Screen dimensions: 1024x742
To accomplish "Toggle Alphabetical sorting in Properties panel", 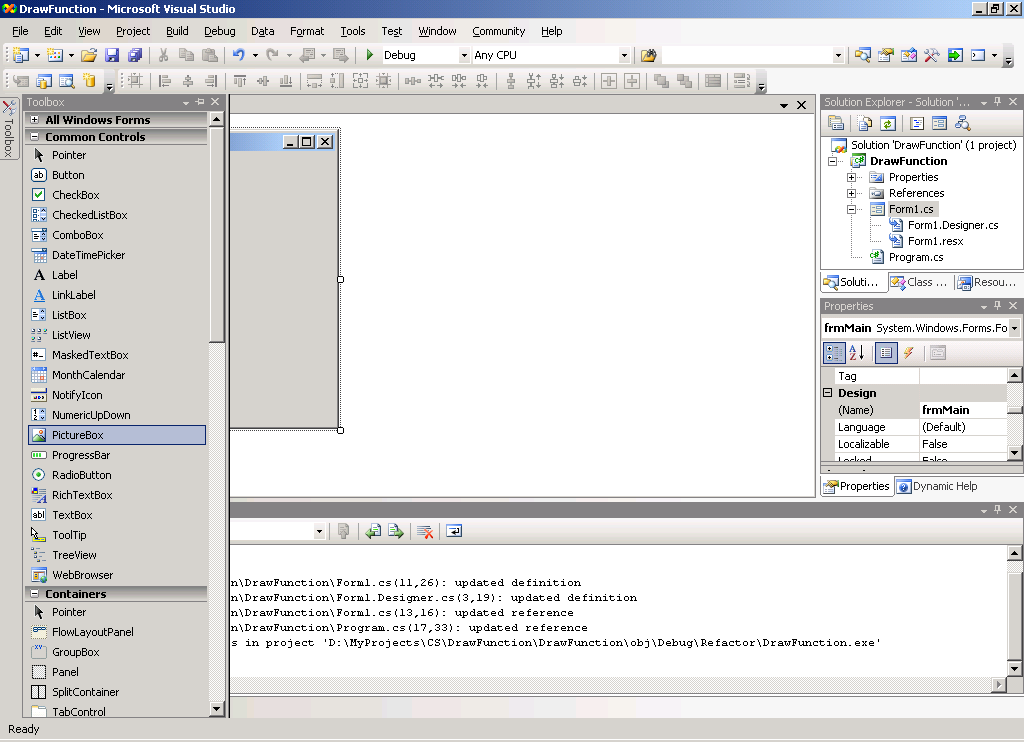I will (857, 353).
